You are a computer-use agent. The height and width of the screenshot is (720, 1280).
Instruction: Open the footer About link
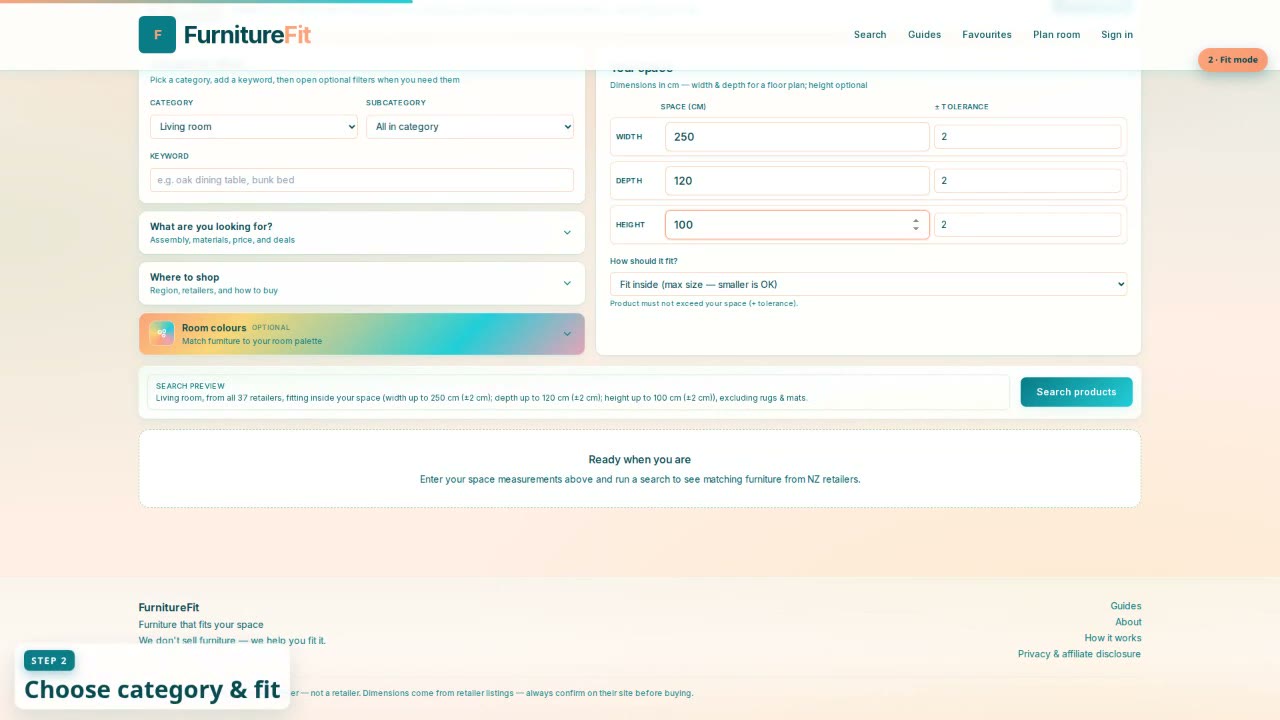1128,622
